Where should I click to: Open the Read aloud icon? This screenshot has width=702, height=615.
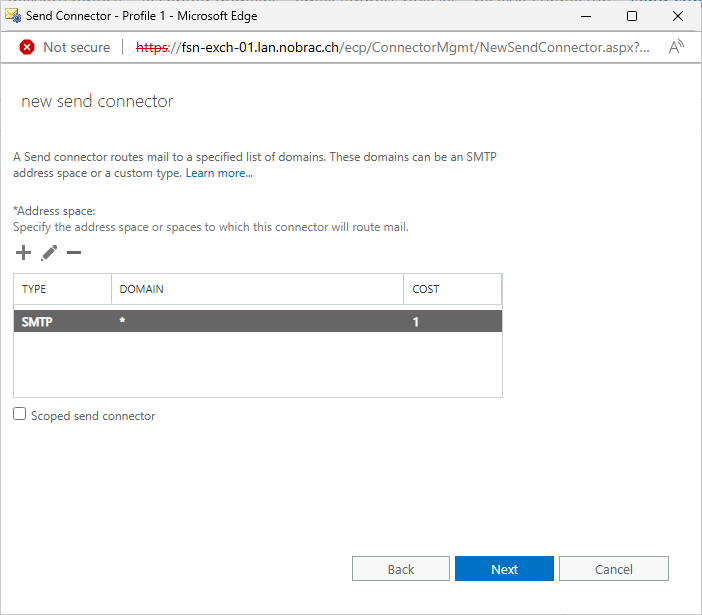click(676, 47)
